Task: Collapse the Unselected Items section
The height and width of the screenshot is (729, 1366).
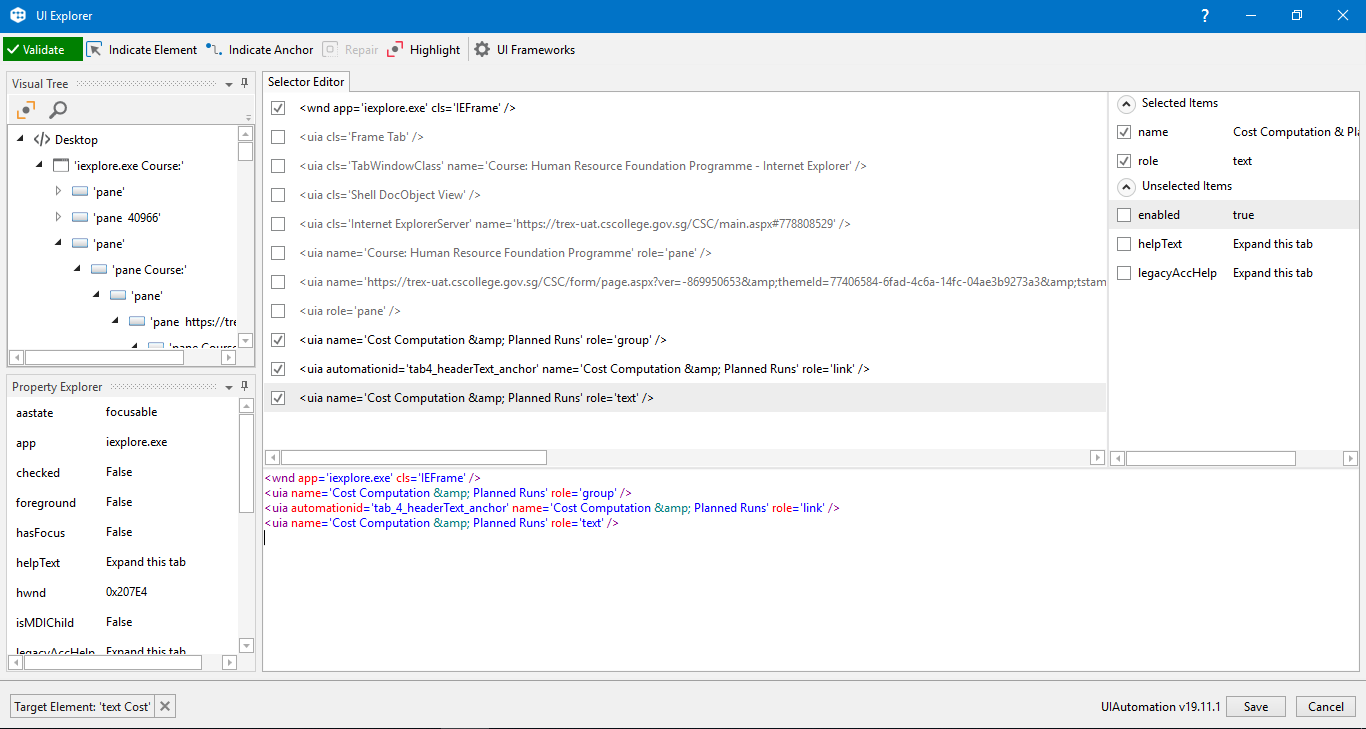Action: pyautogui.click(x=1126, y=186)
